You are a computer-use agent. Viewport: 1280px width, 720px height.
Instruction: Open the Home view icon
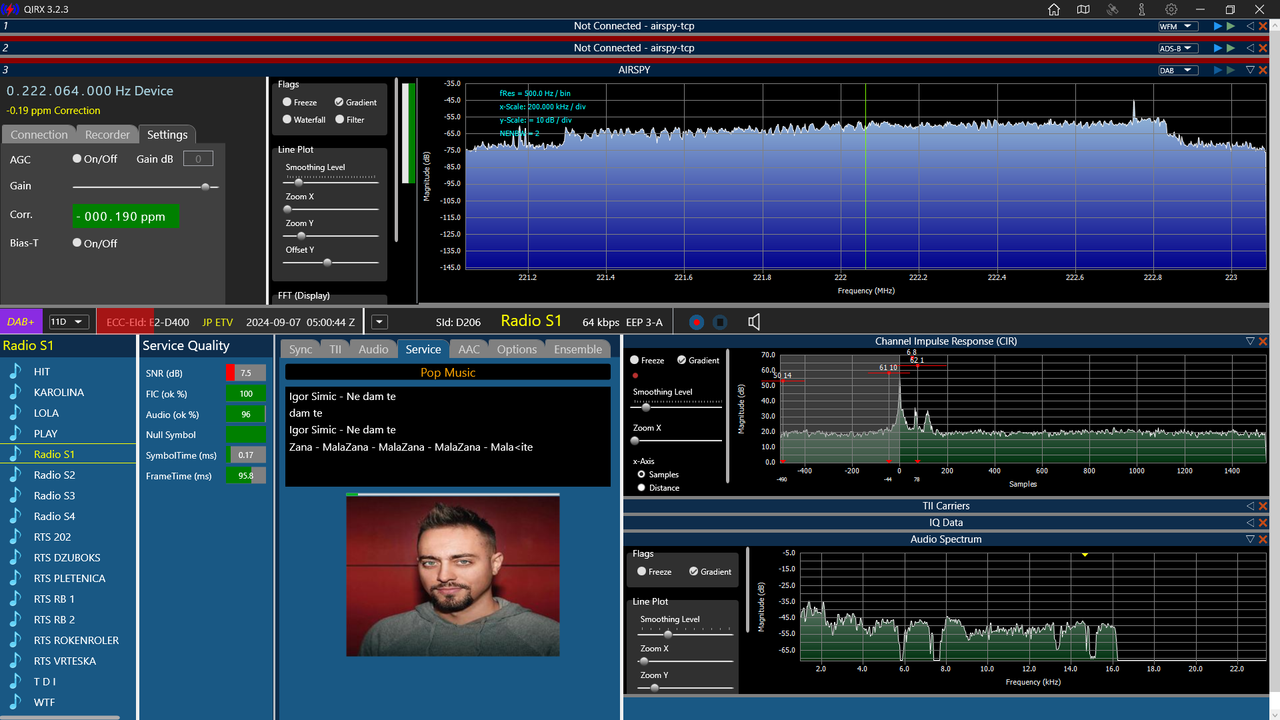[1054, 9]
